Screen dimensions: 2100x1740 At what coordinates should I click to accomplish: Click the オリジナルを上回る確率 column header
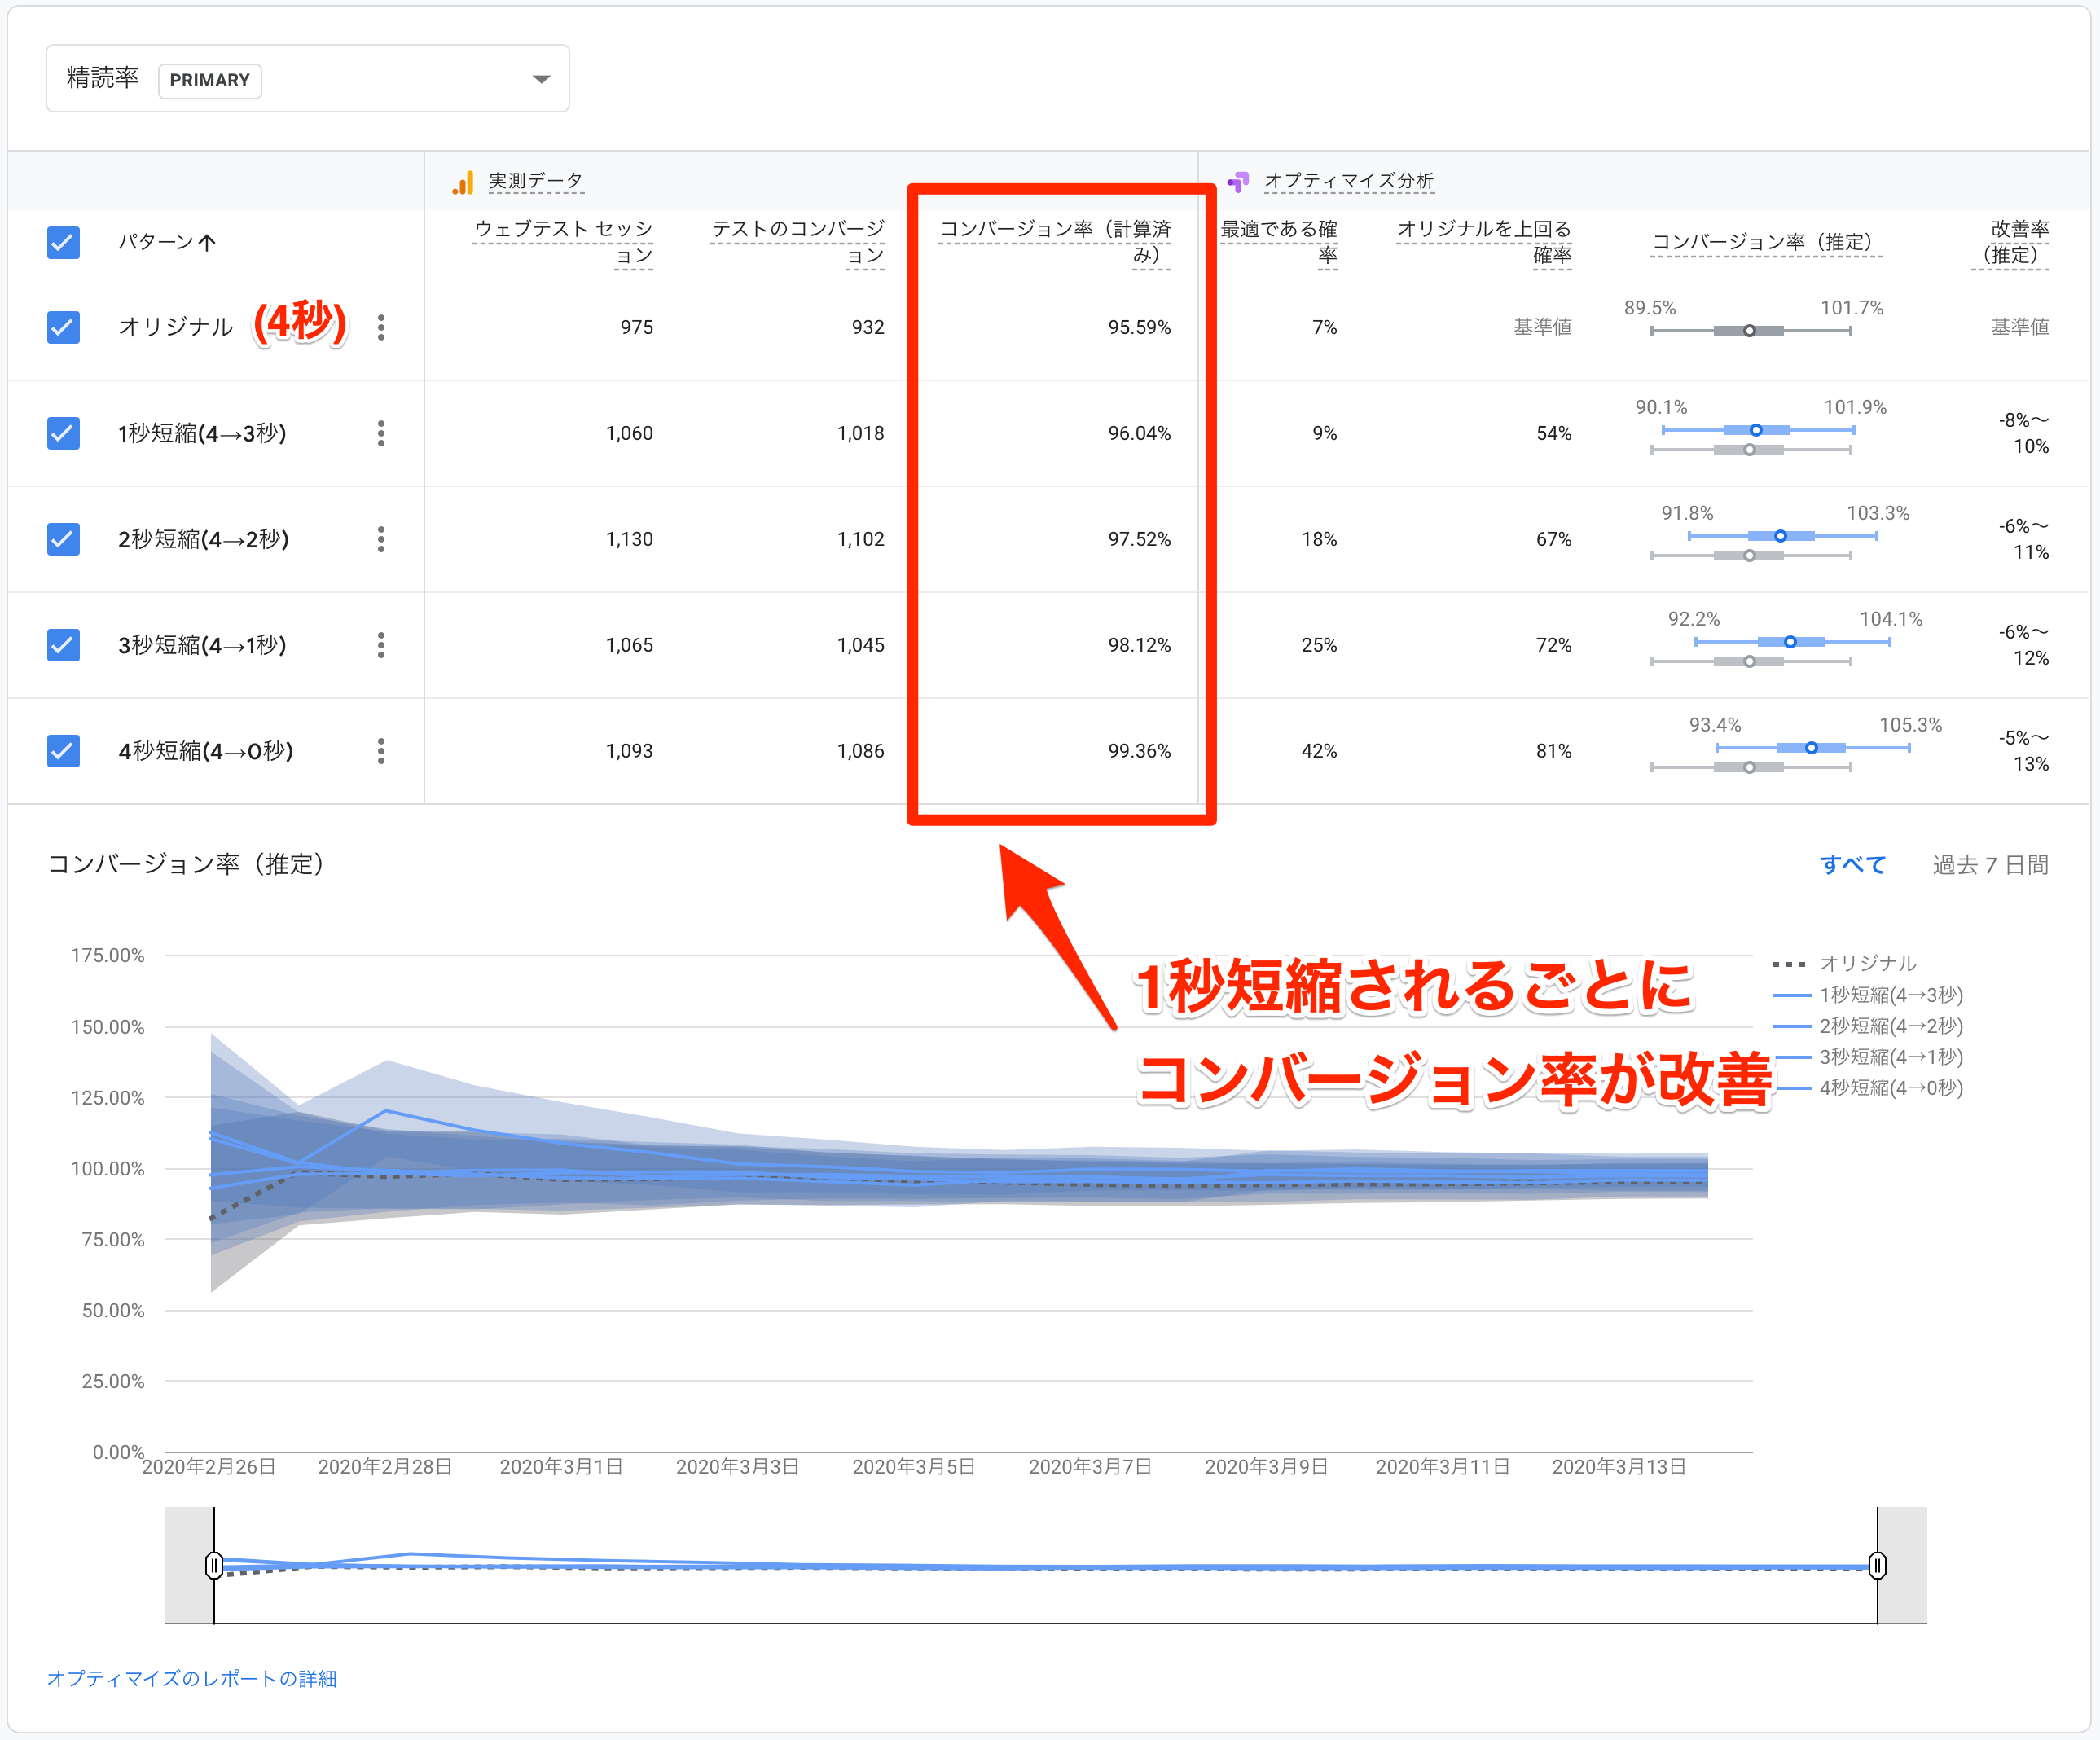(x=1484, y=242)
